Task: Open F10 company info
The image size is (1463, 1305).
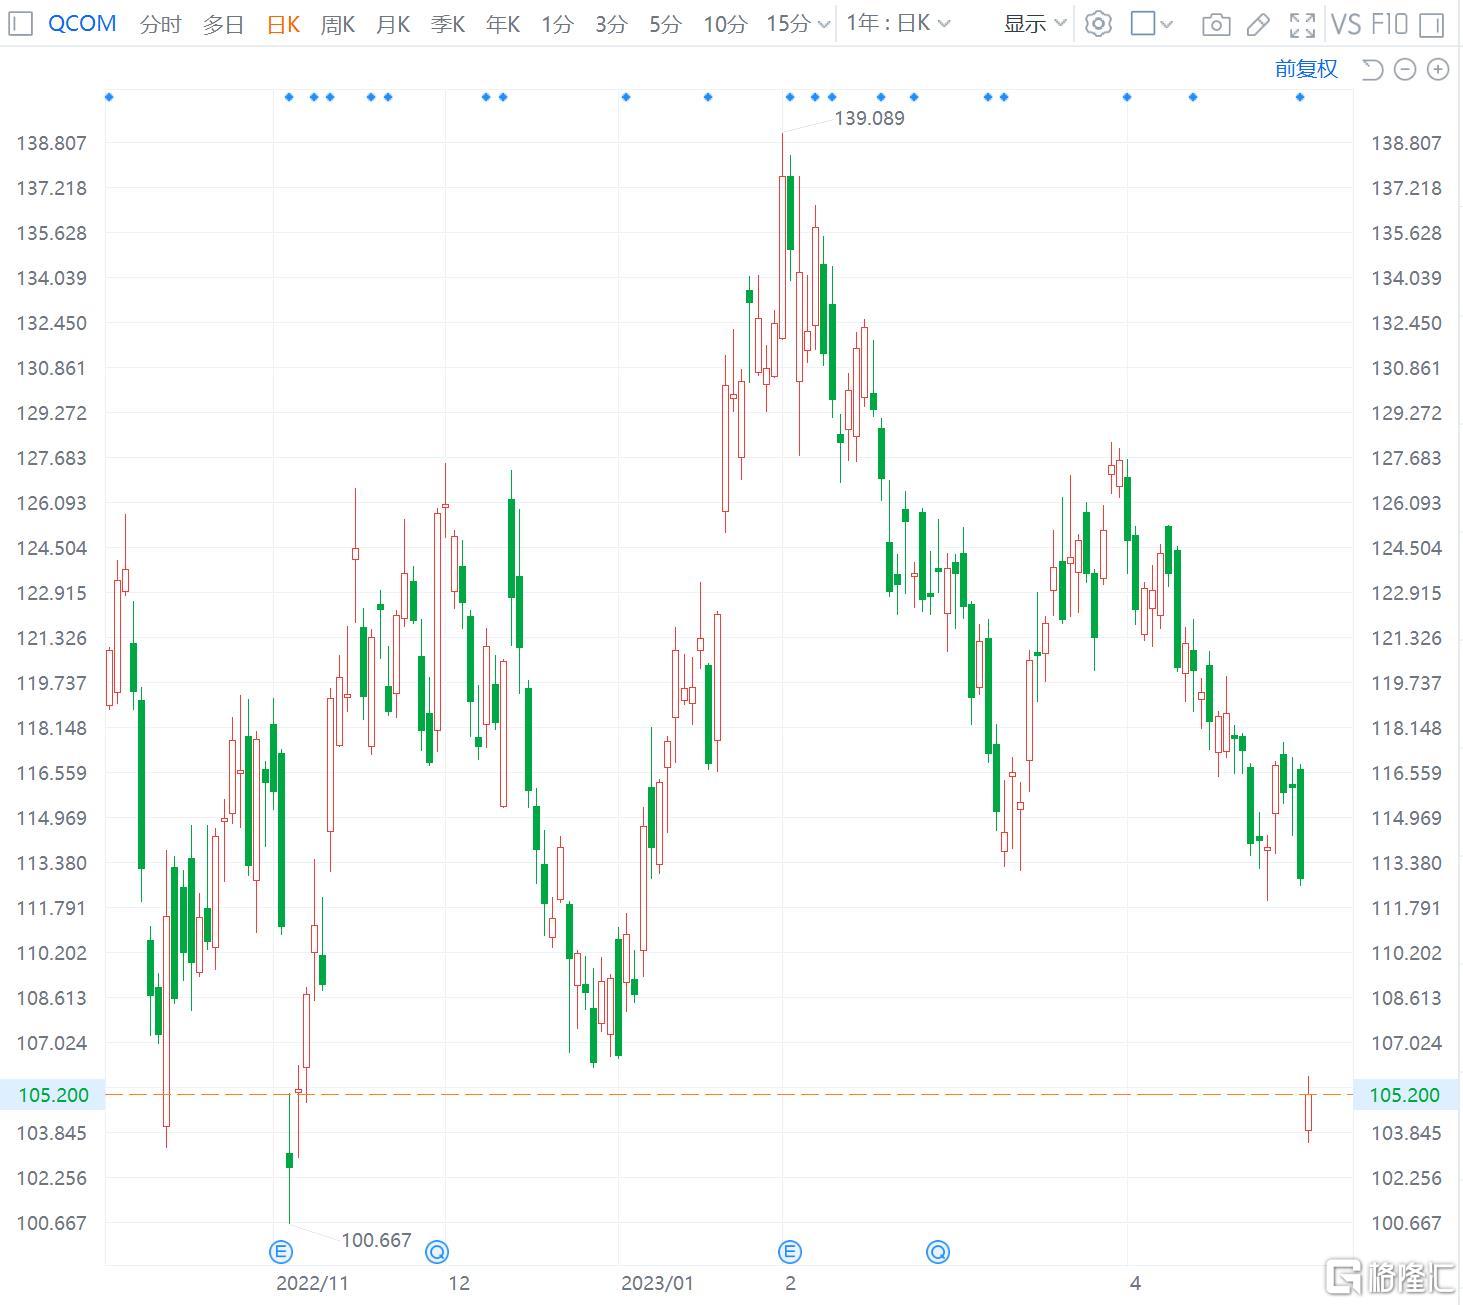Action: point(1390,24)
